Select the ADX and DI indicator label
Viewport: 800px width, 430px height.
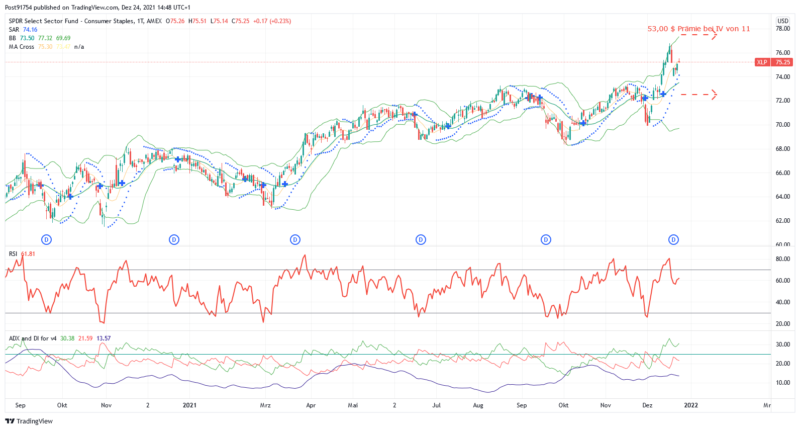pos(31,338)
